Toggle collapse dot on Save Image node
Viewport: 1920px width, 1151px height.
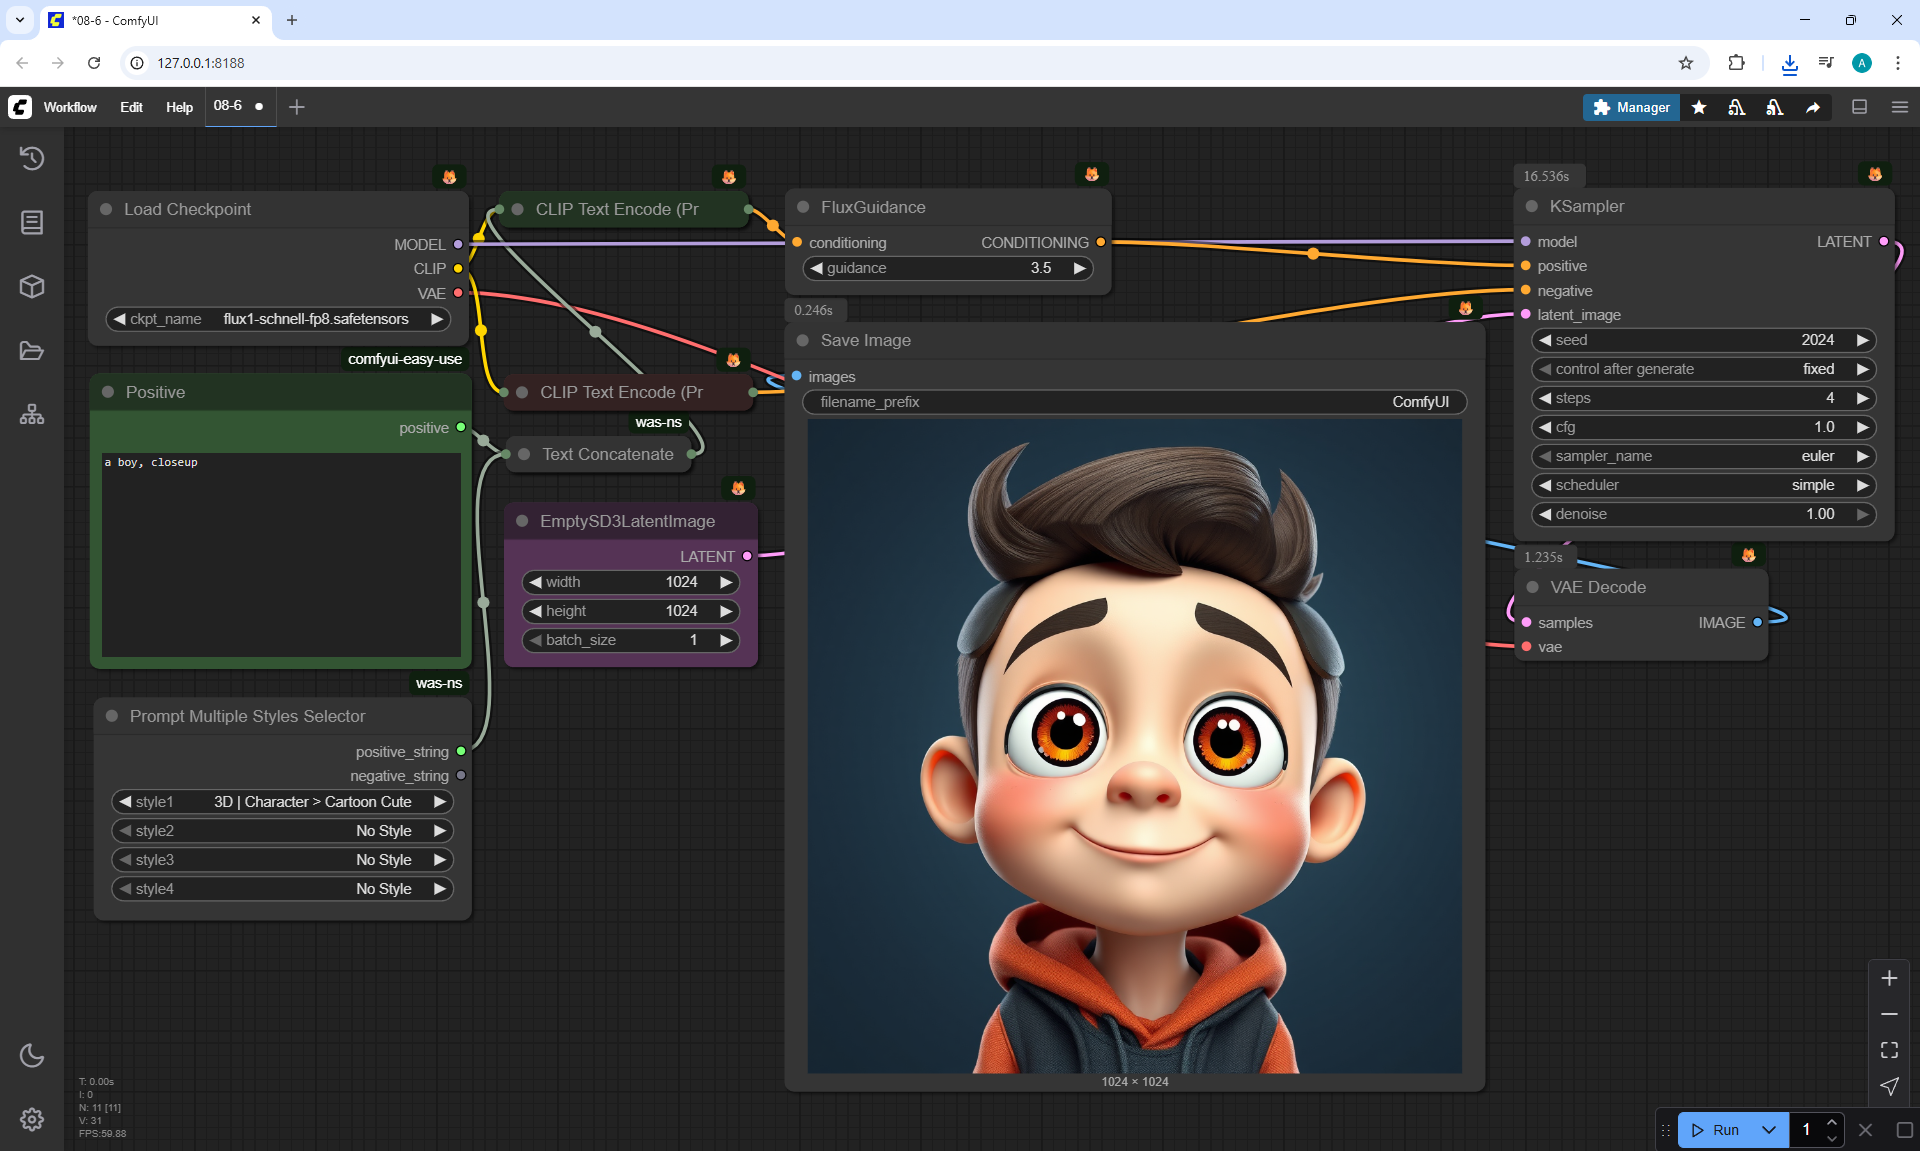tap(802, 340)
